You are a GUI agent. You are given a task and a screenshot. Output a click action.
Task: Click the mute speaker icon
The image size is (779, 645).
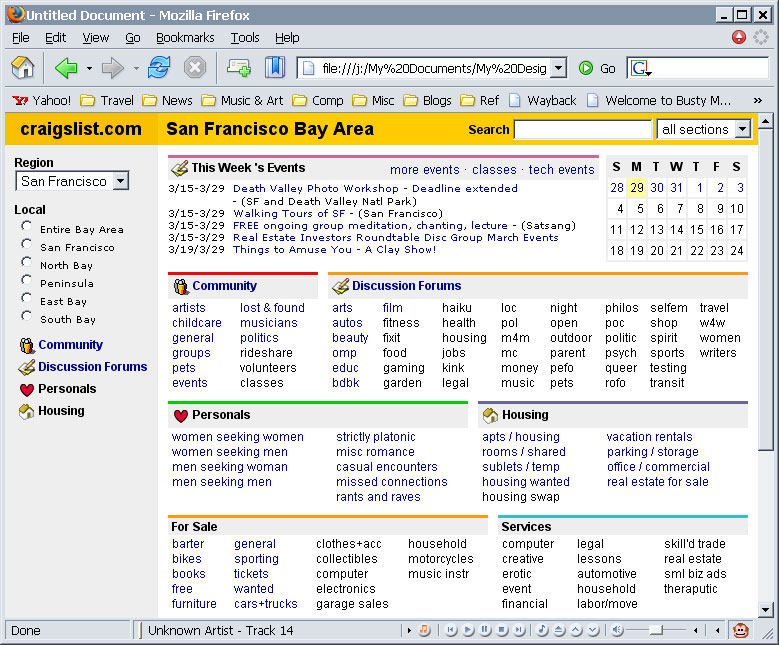pyautogui.click(x=617, y=630)
